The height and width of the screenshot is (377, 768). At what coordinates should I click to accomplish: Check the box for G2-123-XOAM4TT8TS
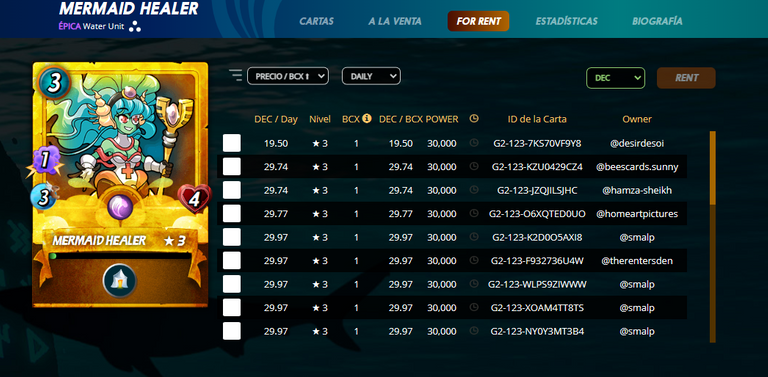coord(232,307)
